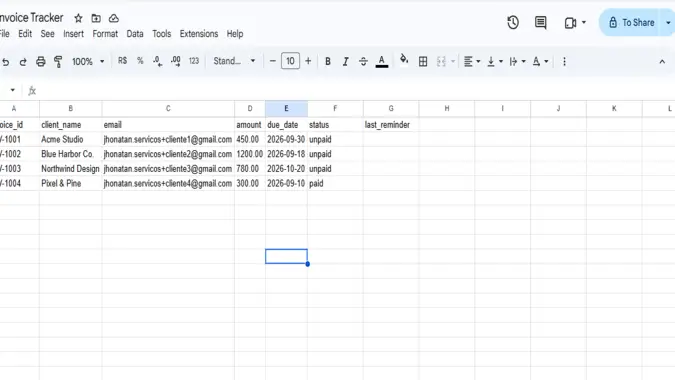The height and width of the screenshot is (380, 675).
Task: Open the Edit menu
Action: click(x=25, y=34)
